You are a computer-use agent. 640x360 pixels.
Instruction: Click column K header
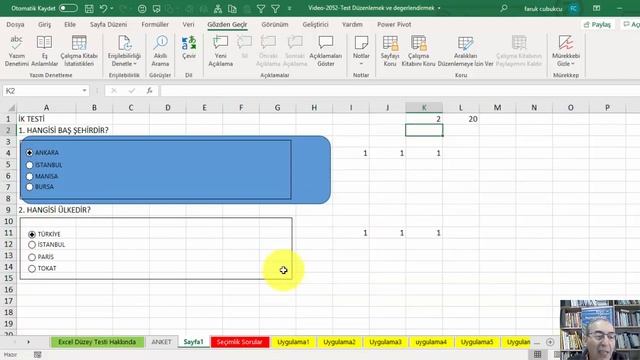(424, 108)
